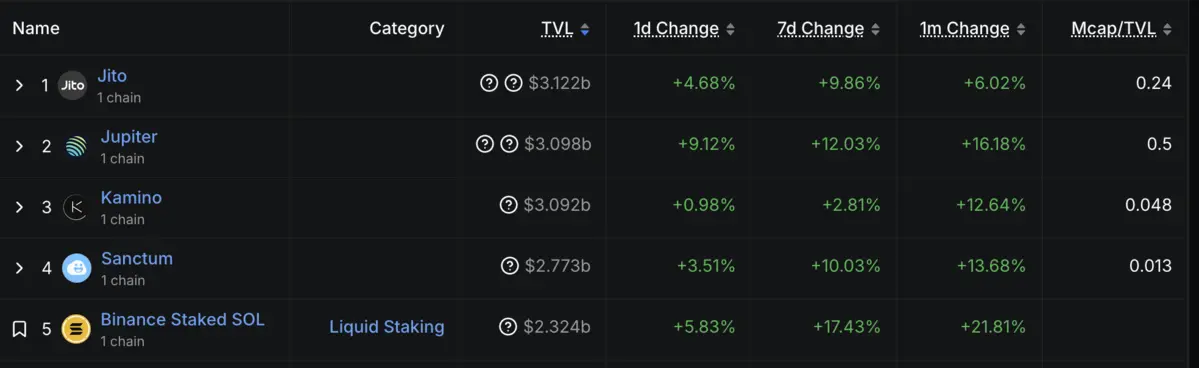This screenshot has height=368, width=1199.
Task: Open the Liquid Staking category link
Action: point(387,327)
